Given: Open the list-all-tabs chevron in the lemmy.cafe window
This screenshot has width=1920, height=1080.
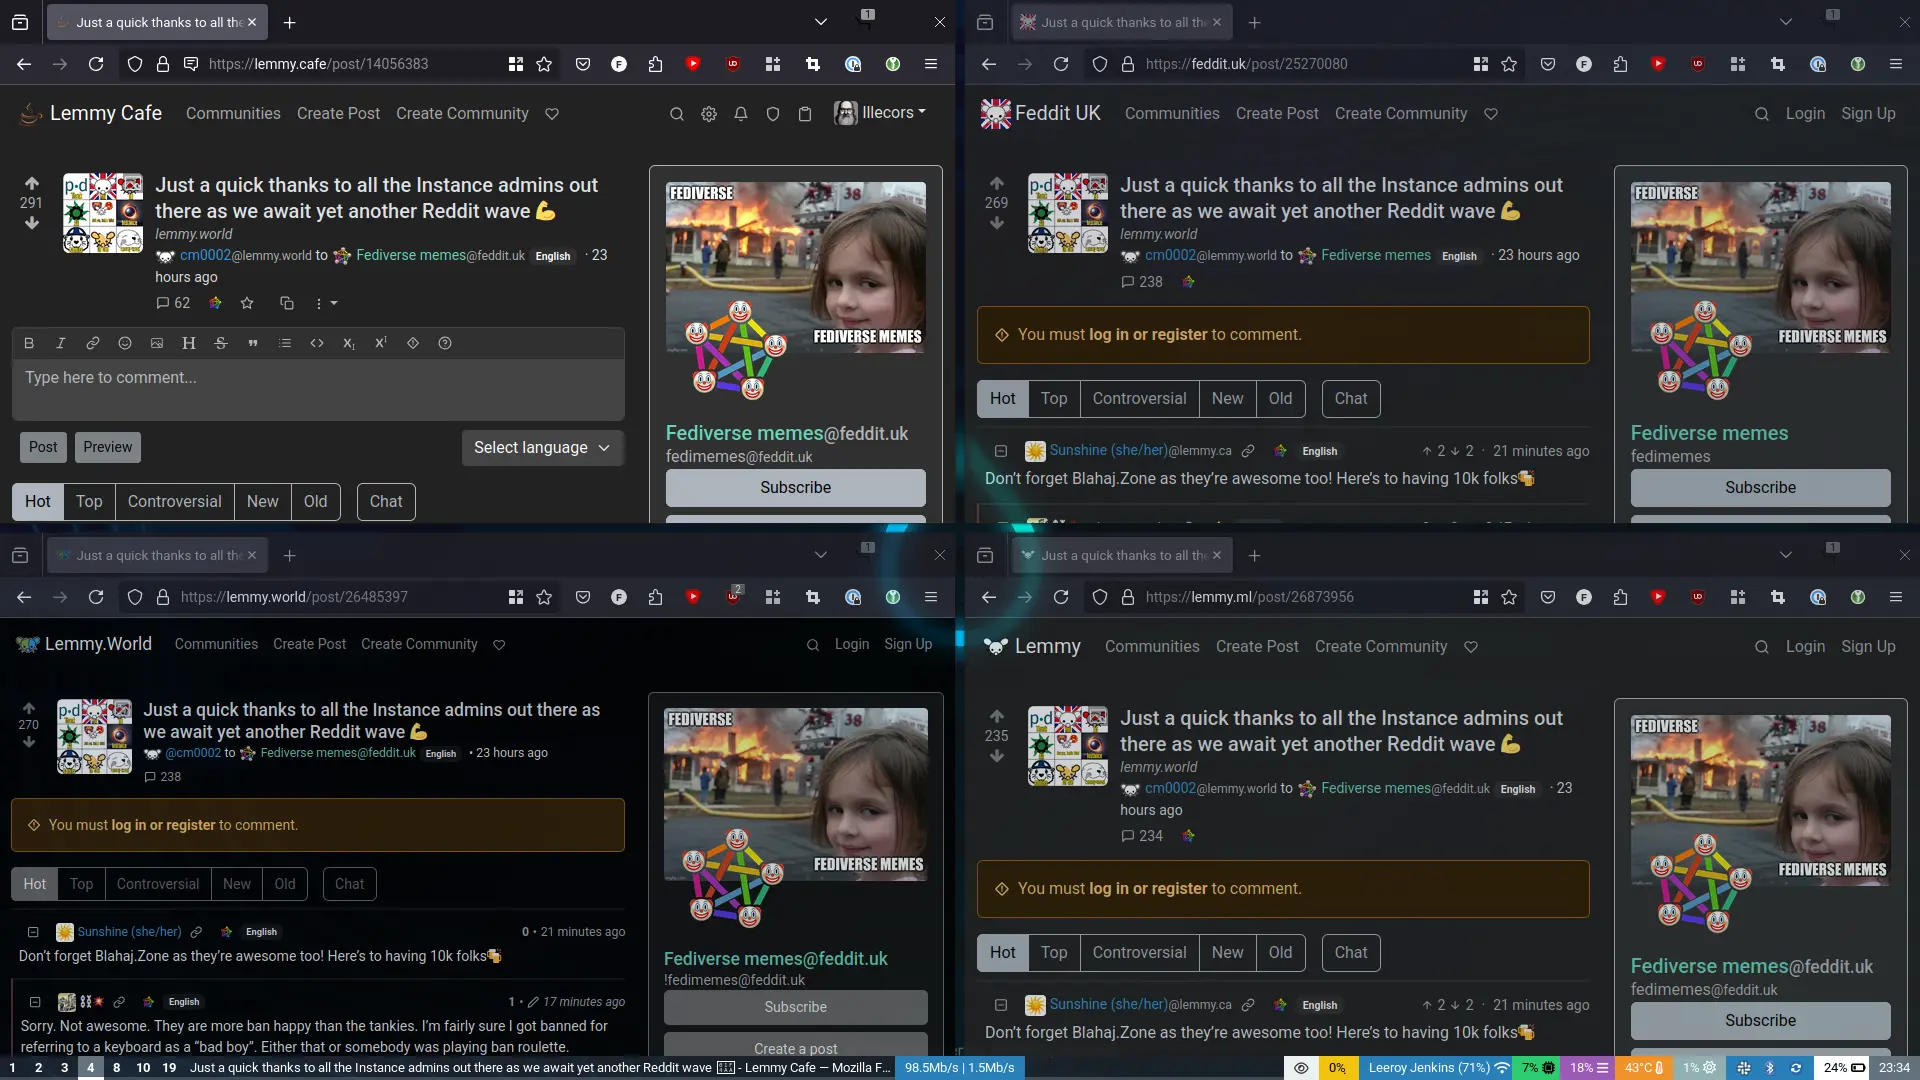Looking at the screenshot, I should click(x=821, y=22).
